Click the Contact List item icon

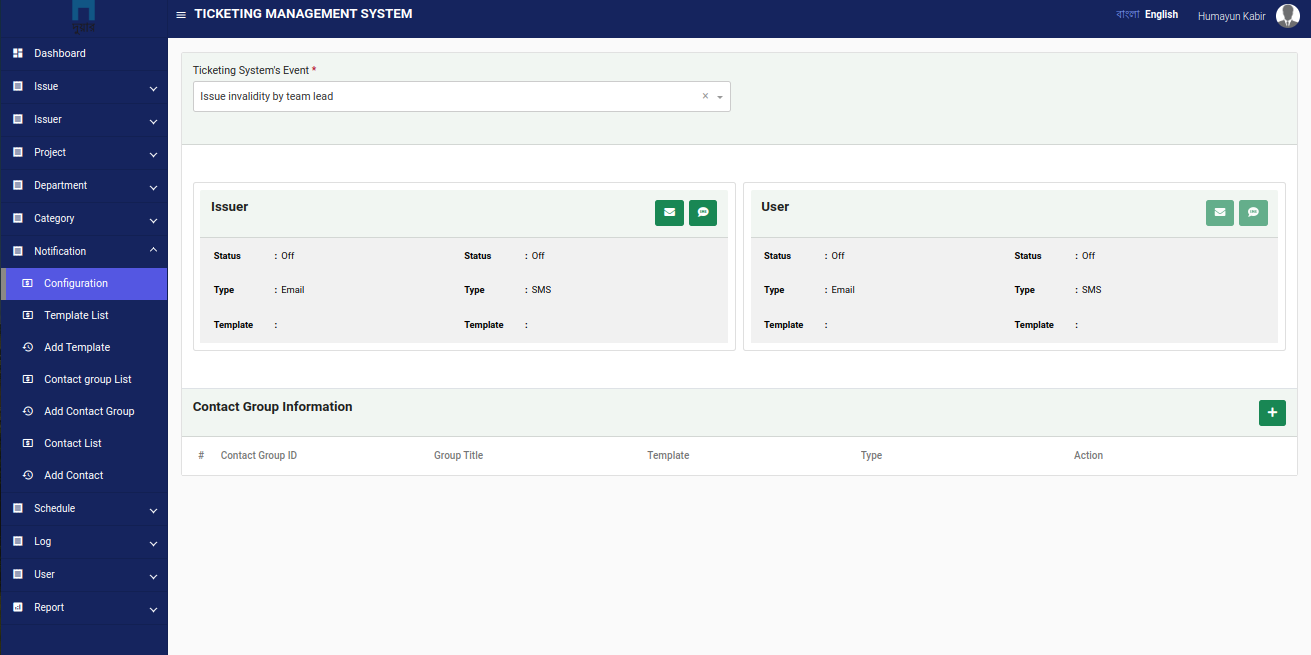pyautogui.click(x=28, y=443)
